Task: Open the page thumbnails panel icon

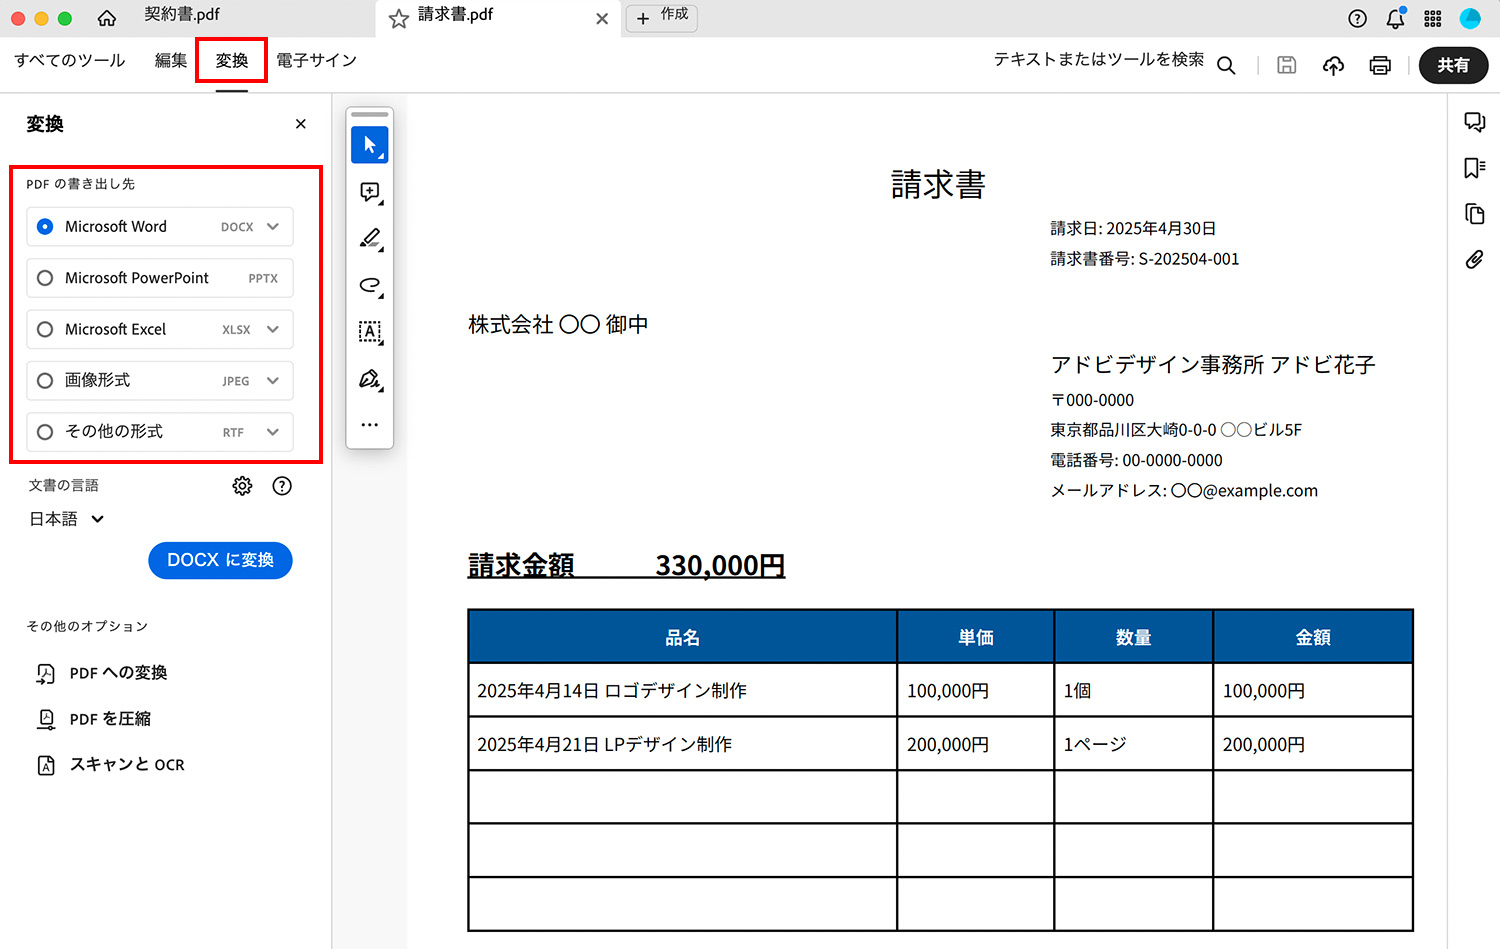Action: pyautogui.click(x=1474, y=214)
